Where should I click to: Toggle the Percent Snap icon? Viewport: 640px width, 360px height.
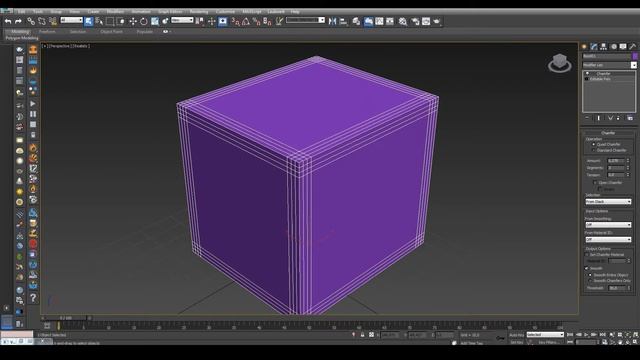click(x=256, y=21)
